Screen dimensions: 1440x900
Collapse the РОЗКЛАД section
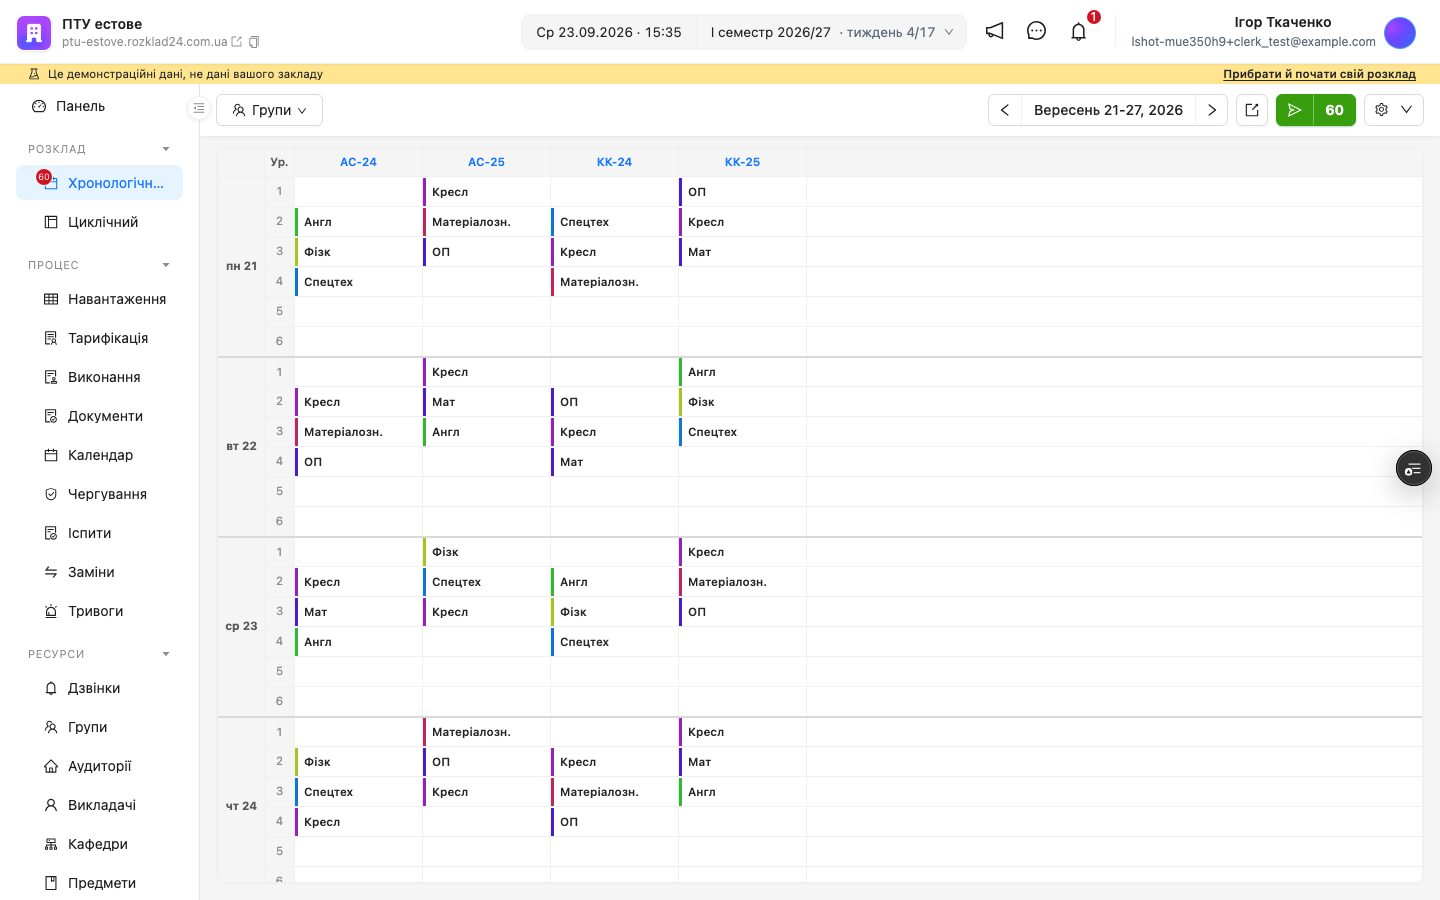(166, 149)
